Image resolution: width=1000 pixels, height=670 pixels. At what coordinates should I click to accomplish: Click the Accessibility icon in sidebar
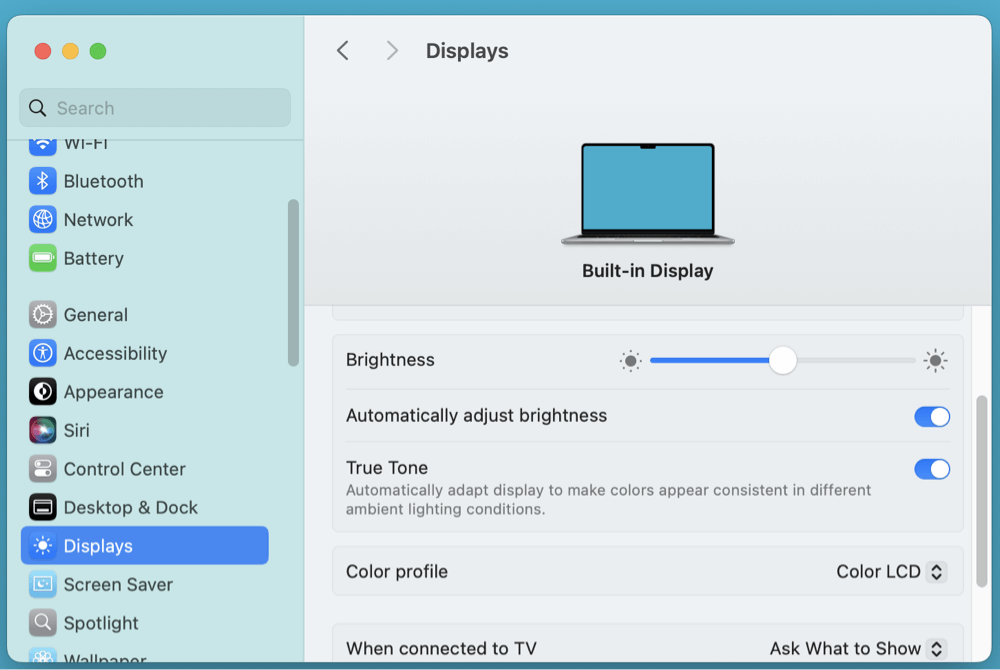click(x=42, y=353)
